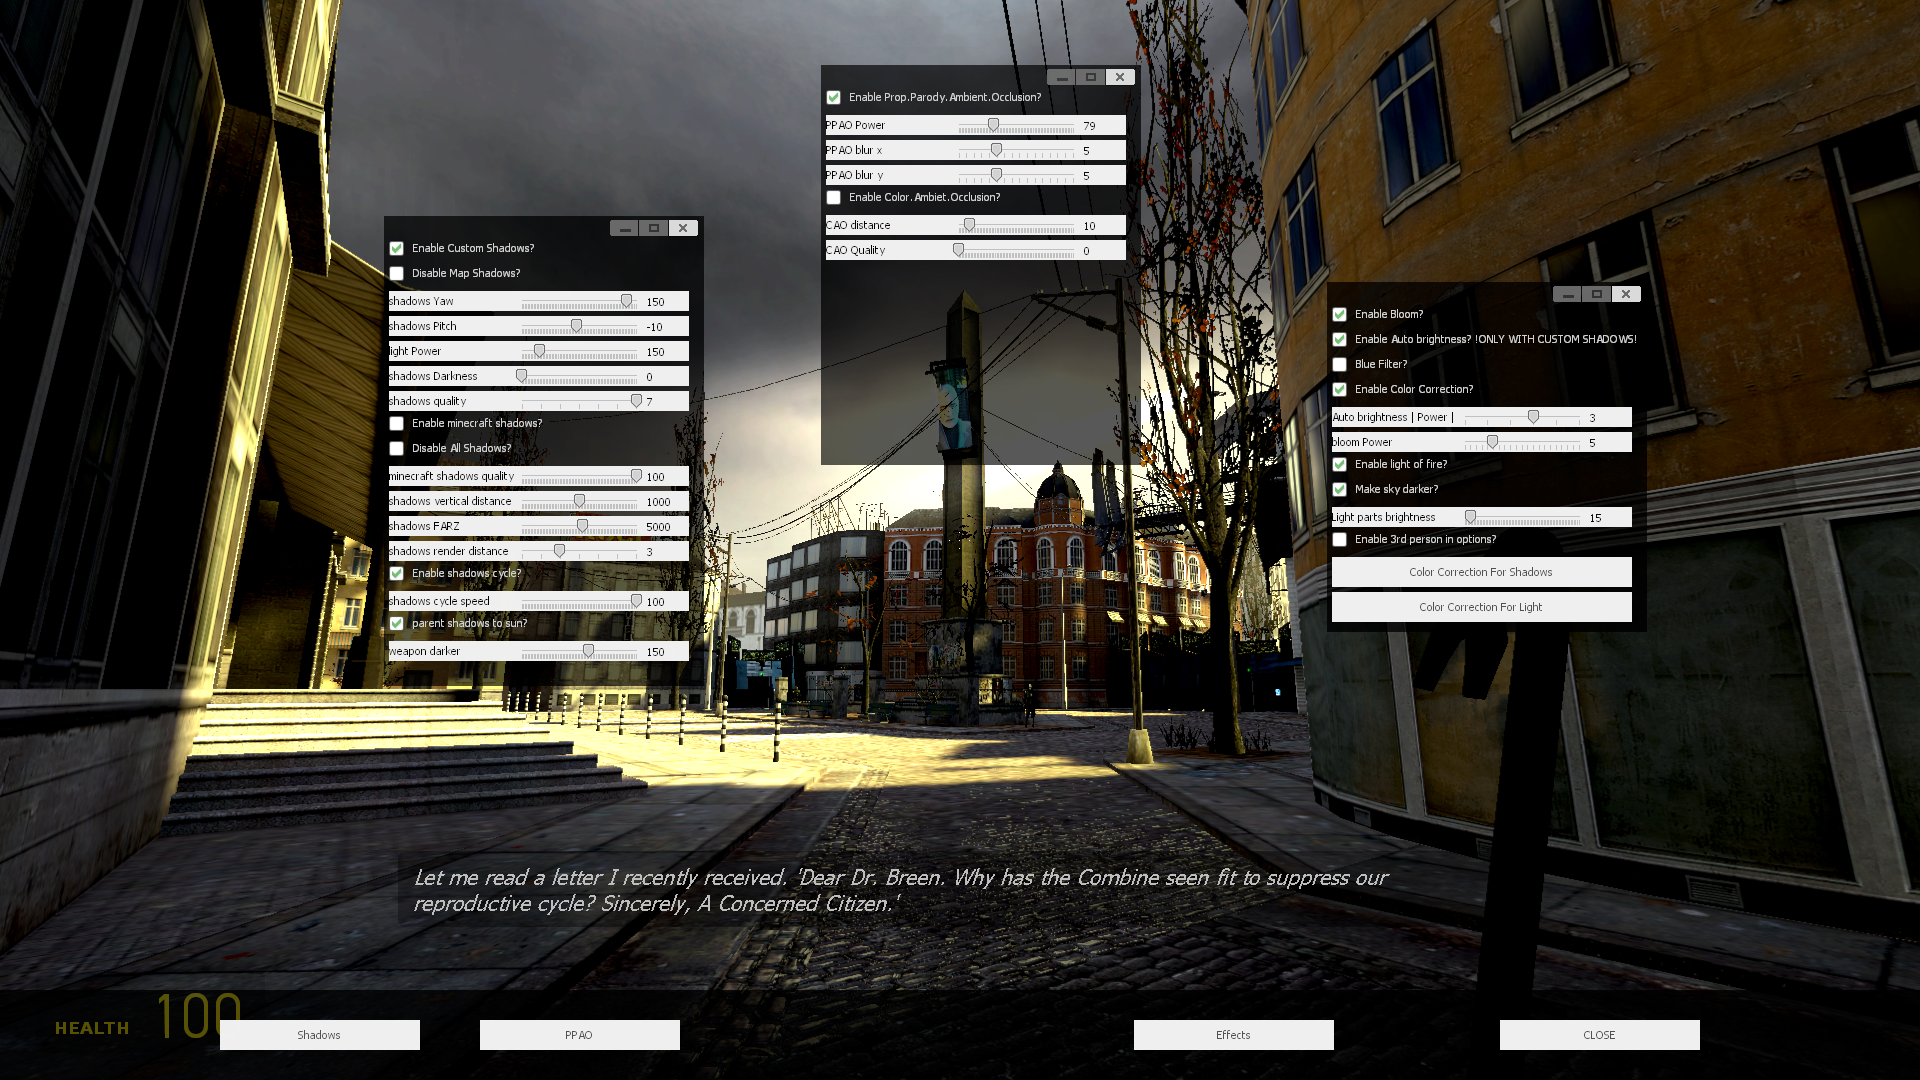
Task: Maximize the Shadows settings window
Action: pyautogui.click(x=654, y=228)
